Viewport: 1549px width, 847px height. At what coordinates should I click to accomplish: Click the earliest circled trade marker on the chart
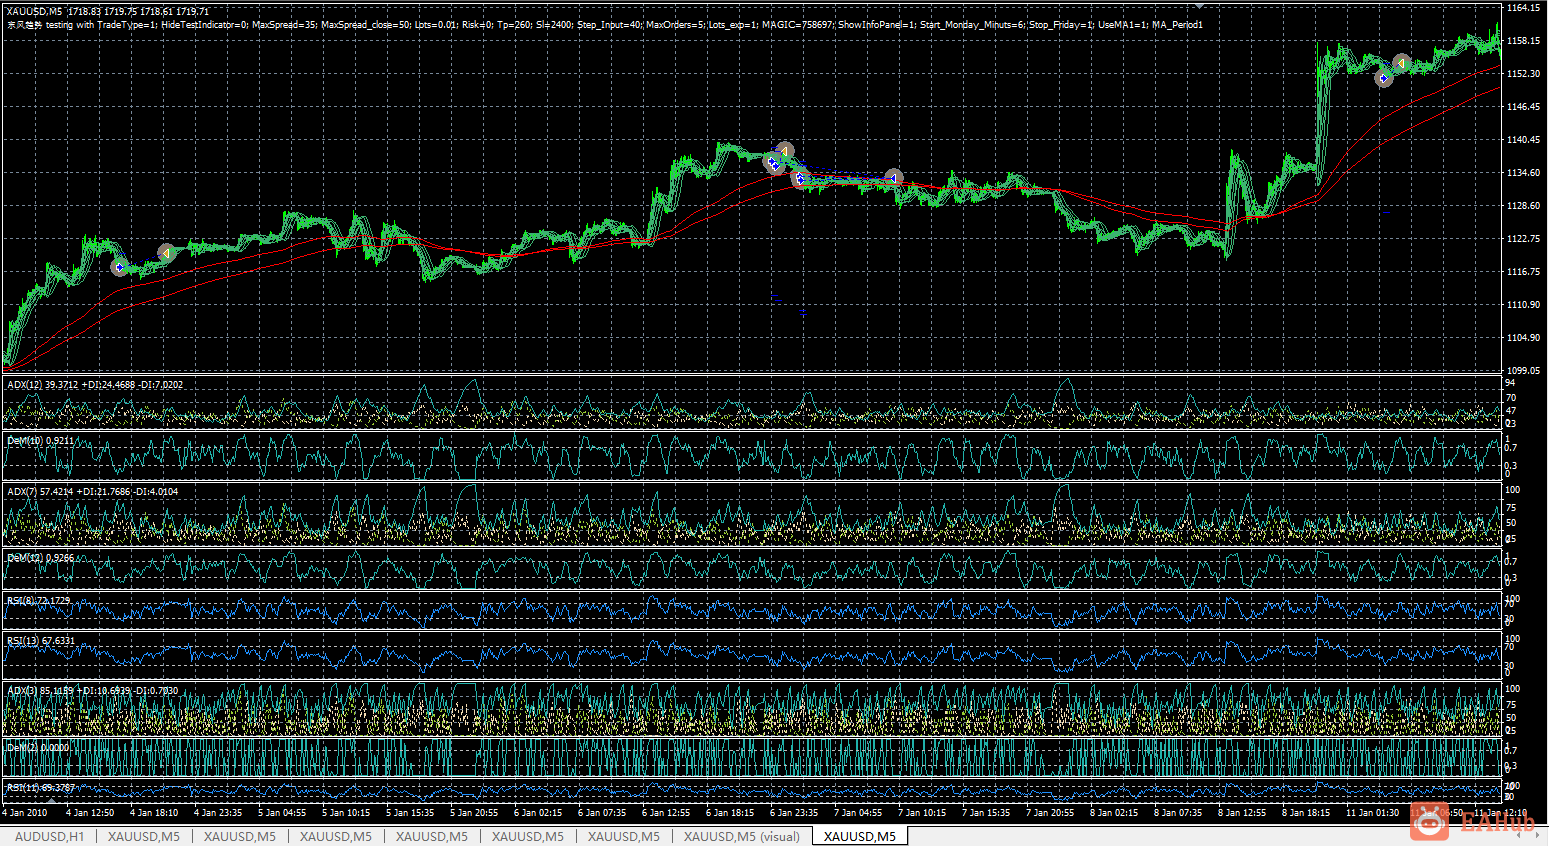(120, 267)
